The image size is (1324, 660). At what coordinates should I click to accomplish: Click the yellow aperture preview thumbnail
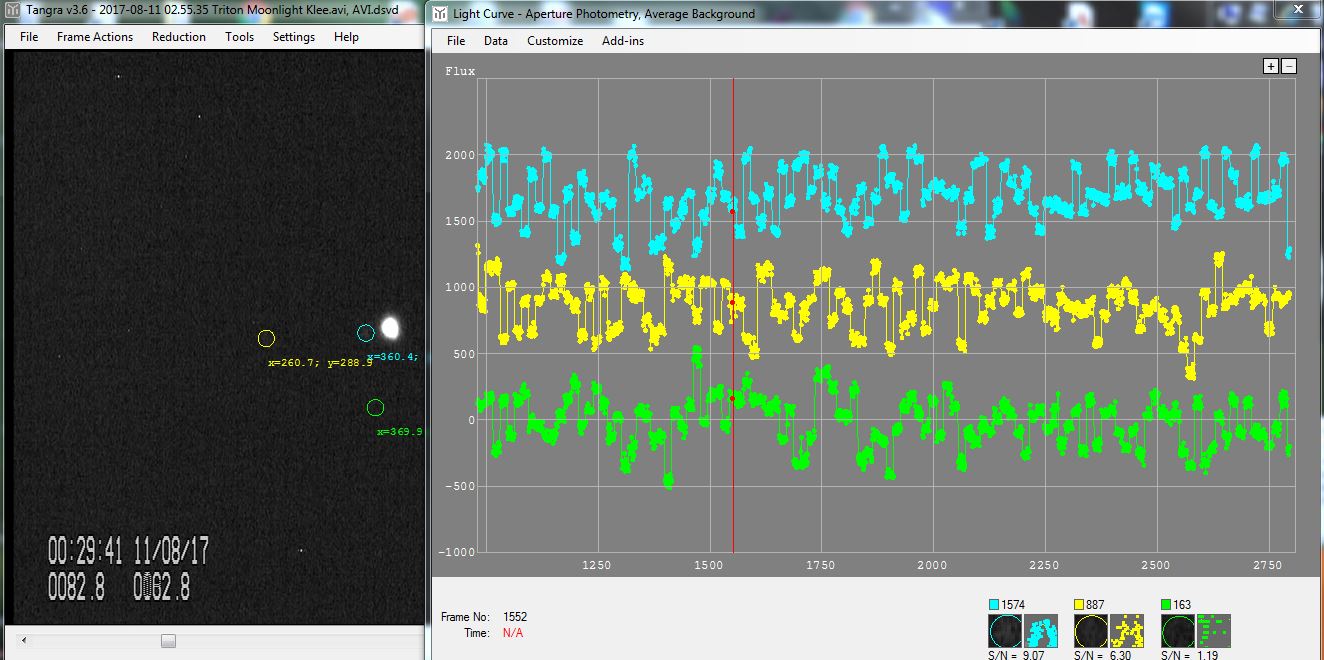pos(1091,631)
